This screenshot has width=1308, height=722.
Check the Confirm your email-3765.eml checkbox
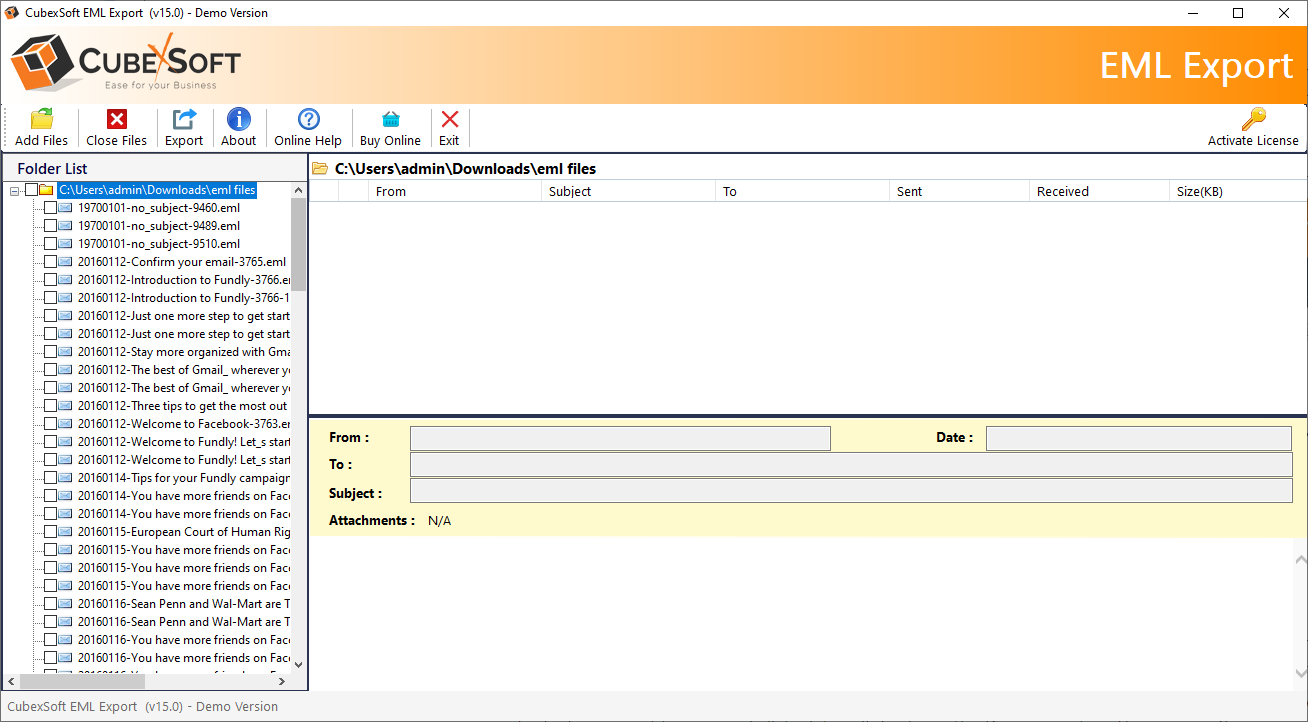click(x=50, y=262)
